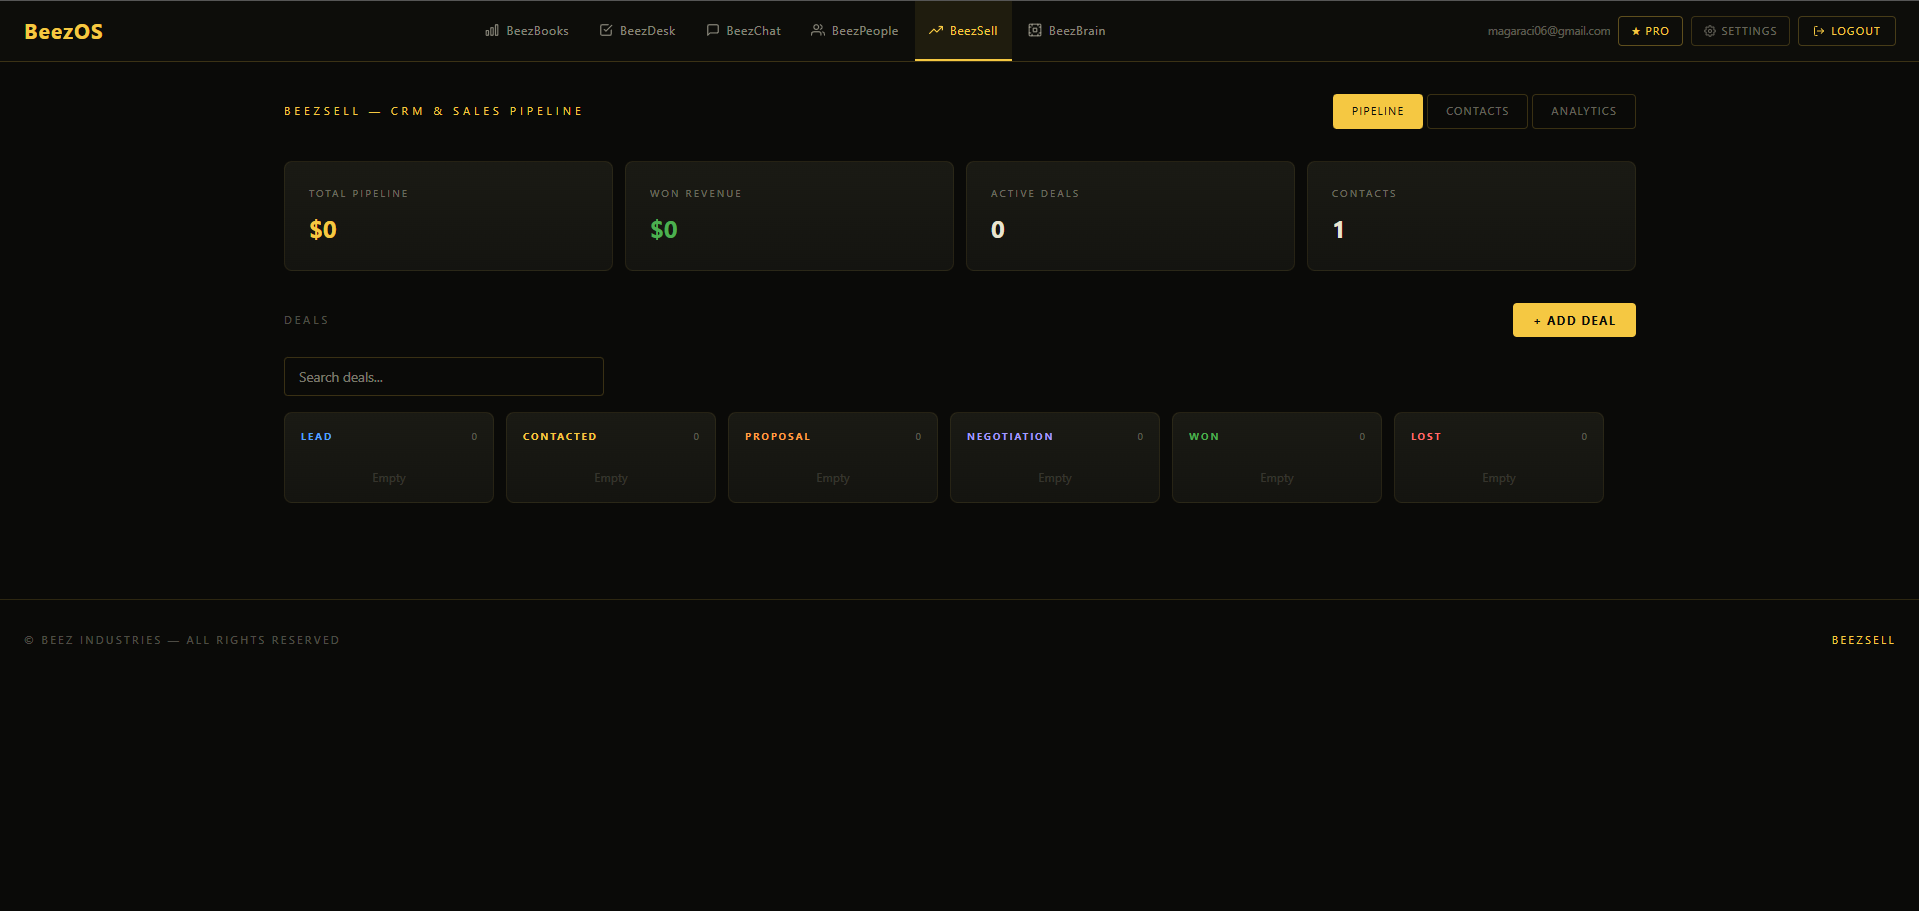This screenshot has height=911, width=1919.
Task: Click the Lost column header
Action: tap(1426, 437)
